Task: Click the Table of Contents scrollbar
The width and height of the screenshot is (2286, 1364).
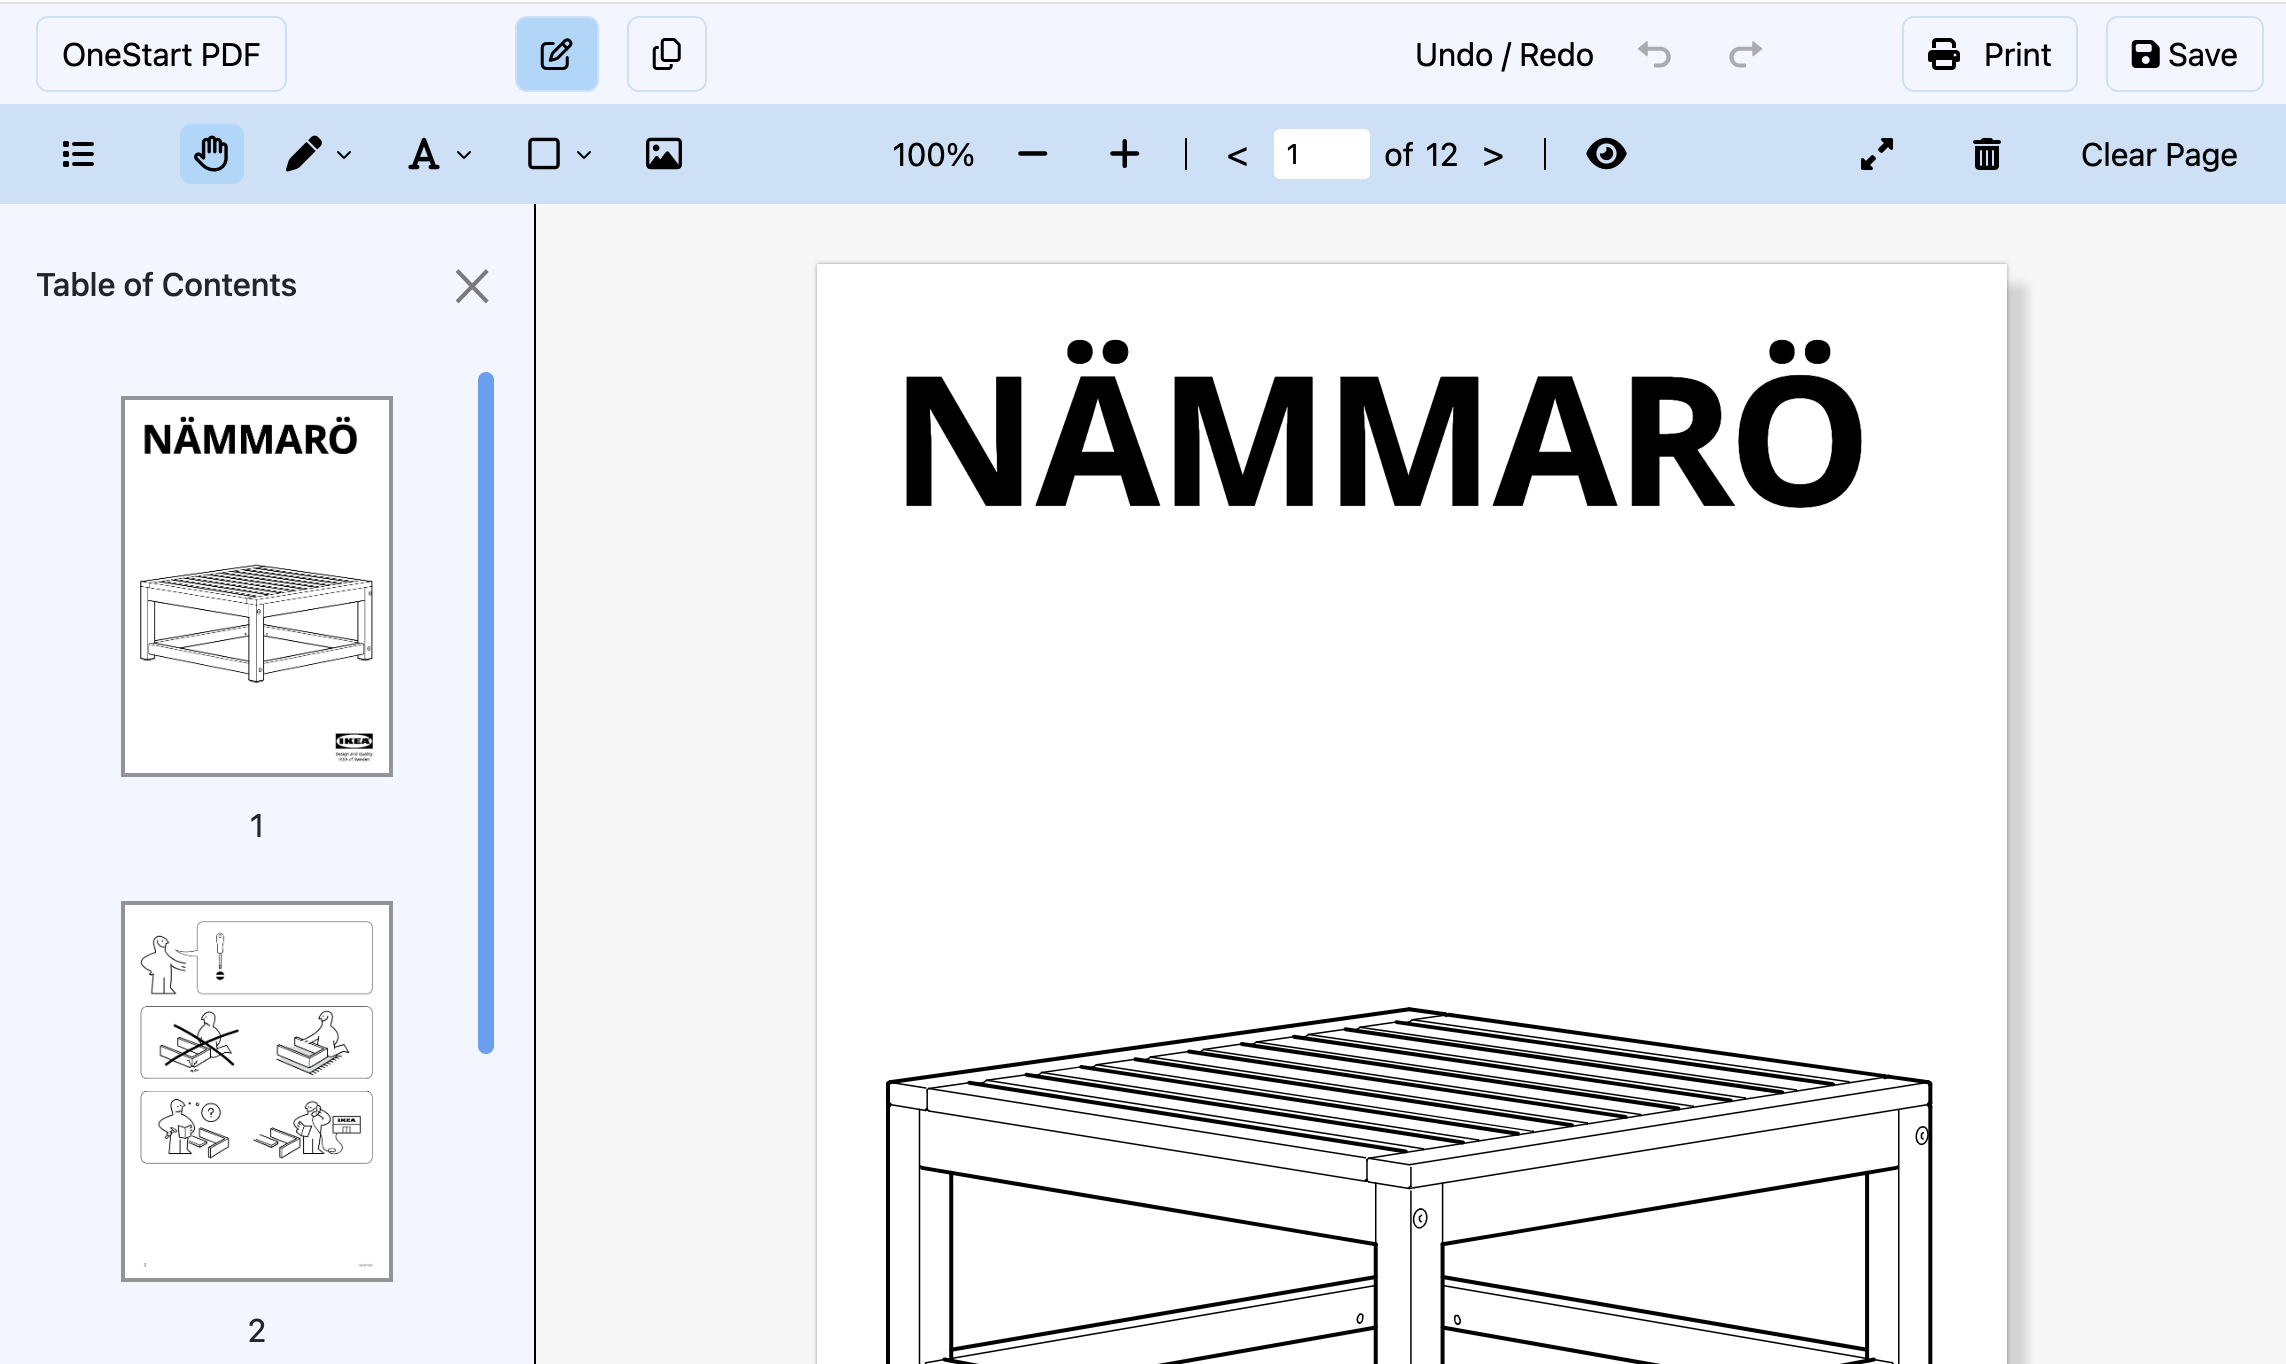Action: [x=486, y=712]
